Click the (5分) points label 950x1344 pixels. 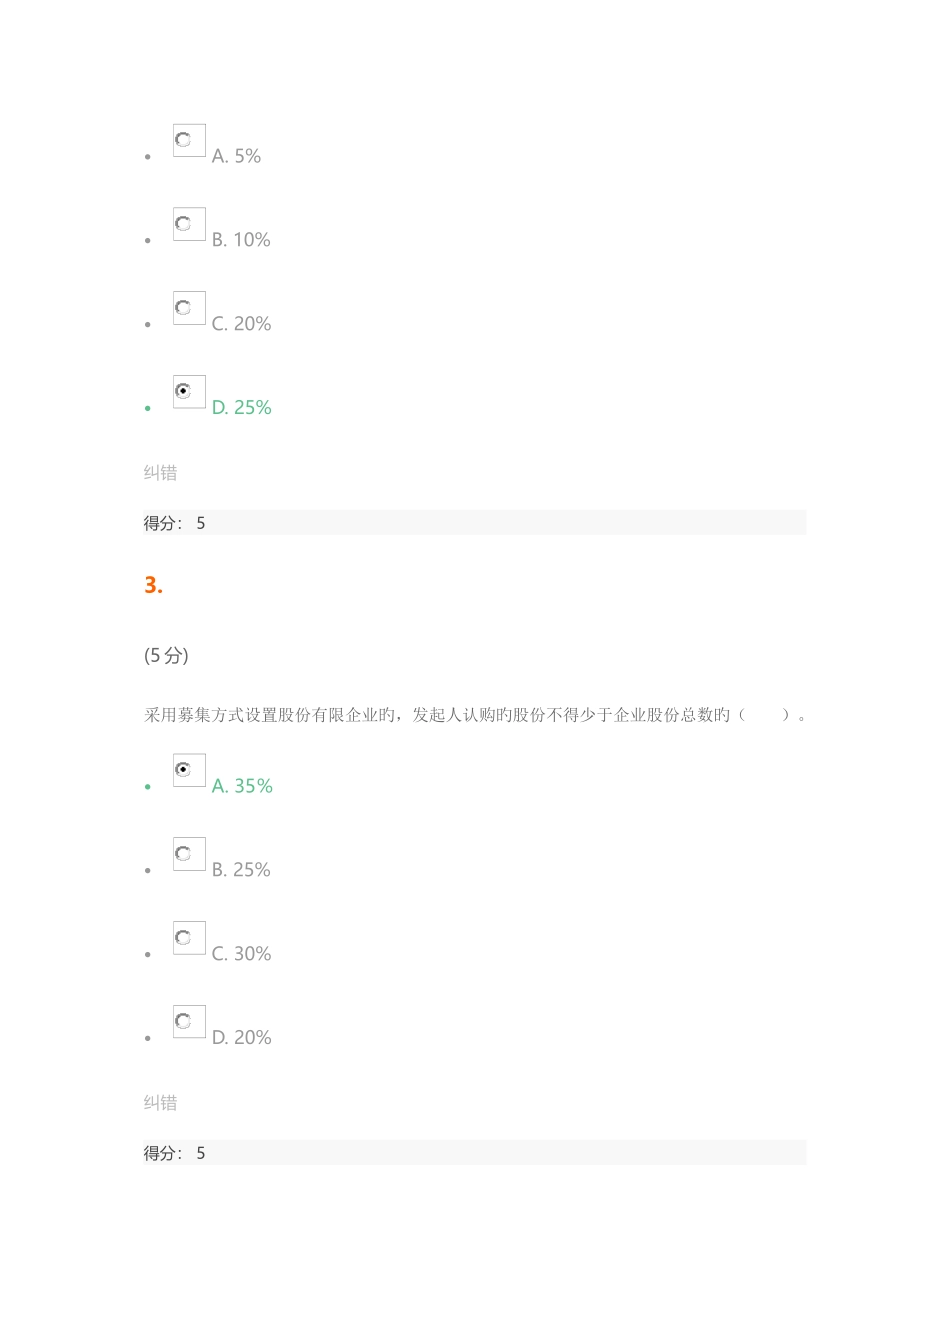[x=166, y=656]
